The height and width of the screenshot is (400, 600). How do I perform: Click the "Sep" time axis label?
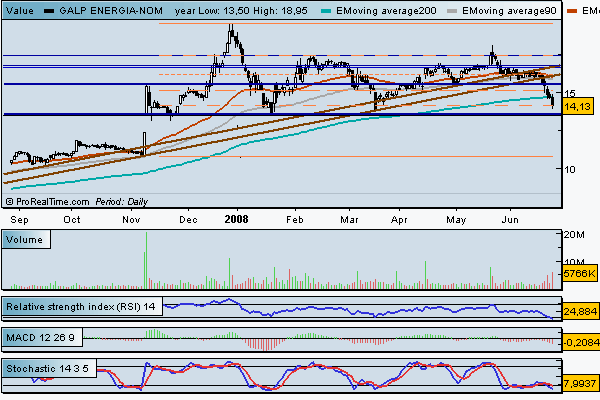click(20, 220)
